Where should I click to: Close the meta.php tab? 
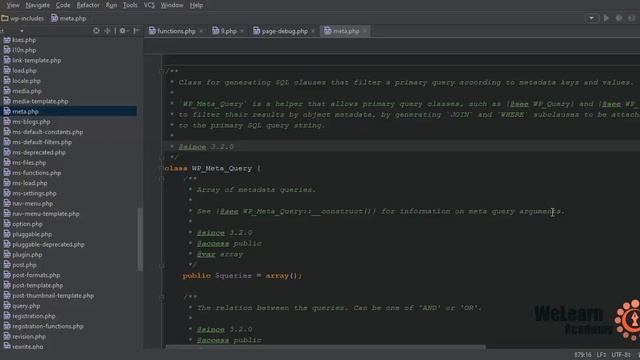click(x=365, y=31)
